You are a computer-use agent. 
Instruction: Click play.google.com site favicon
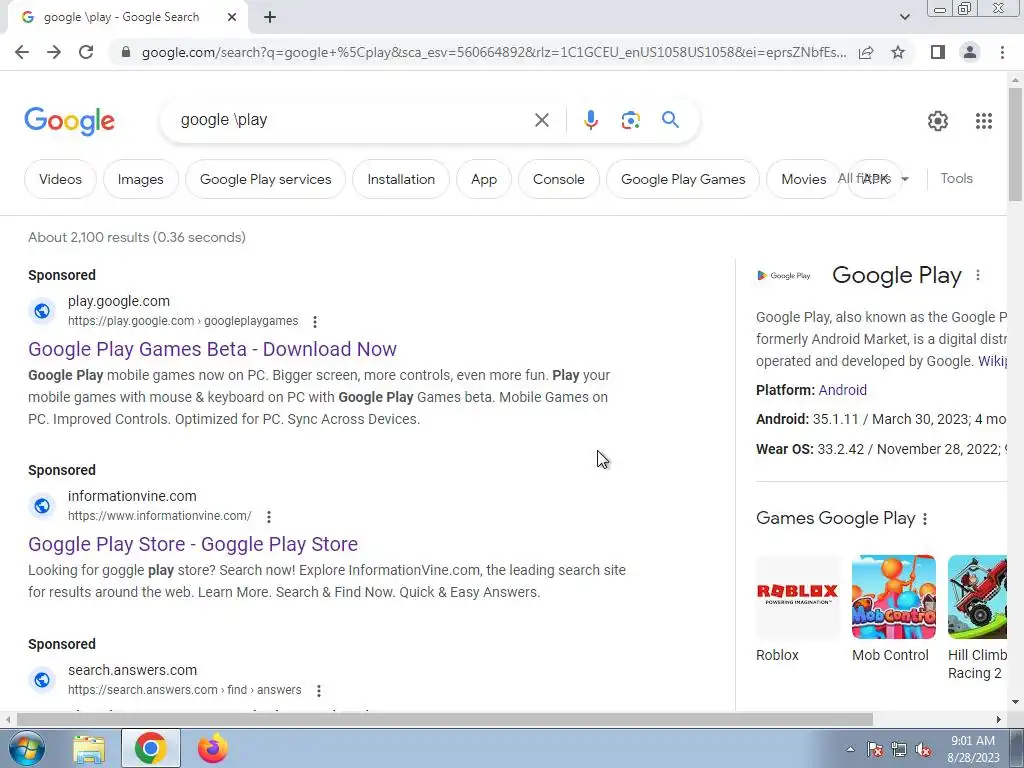pos(42,311)
